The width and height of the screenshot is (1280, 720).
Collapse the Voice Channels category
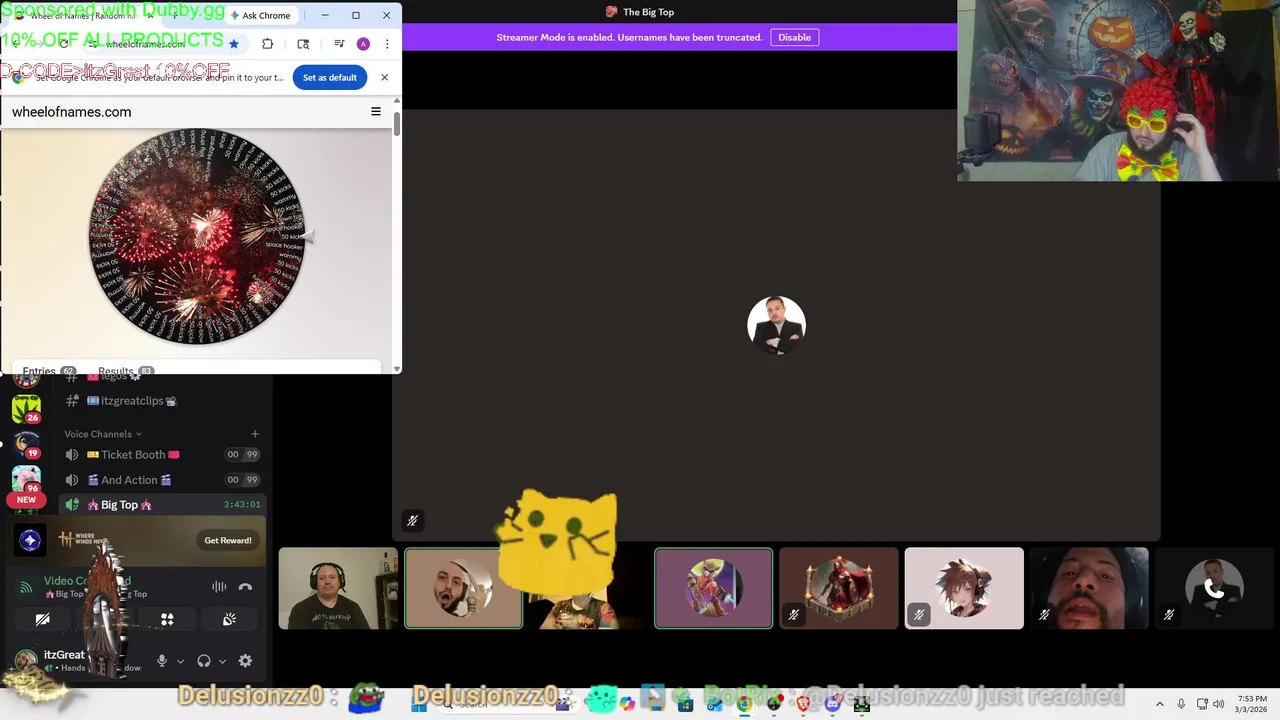tap(103, 434)
